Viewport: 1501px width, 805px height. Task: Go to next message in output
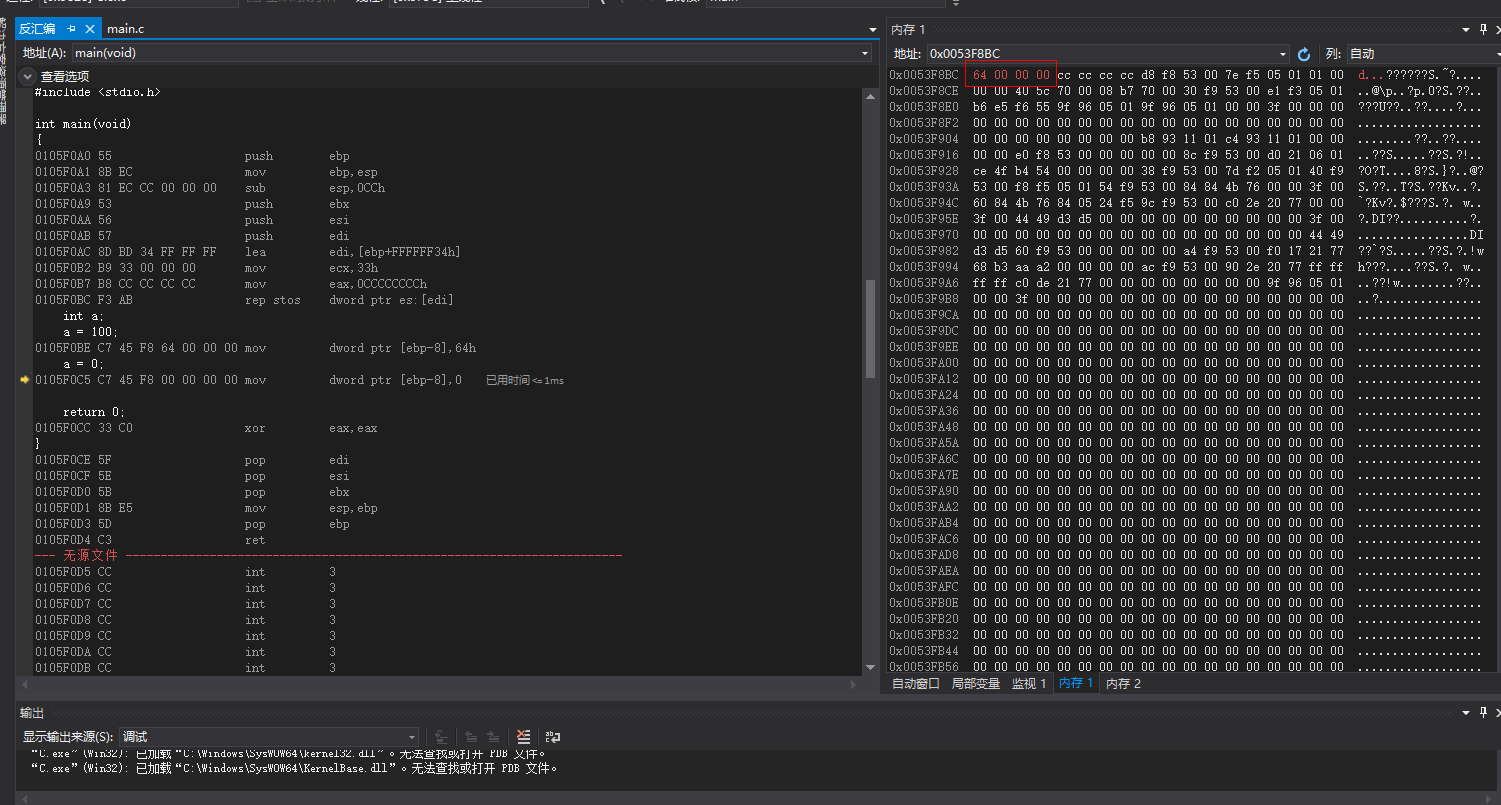click(x=493, y=737)
